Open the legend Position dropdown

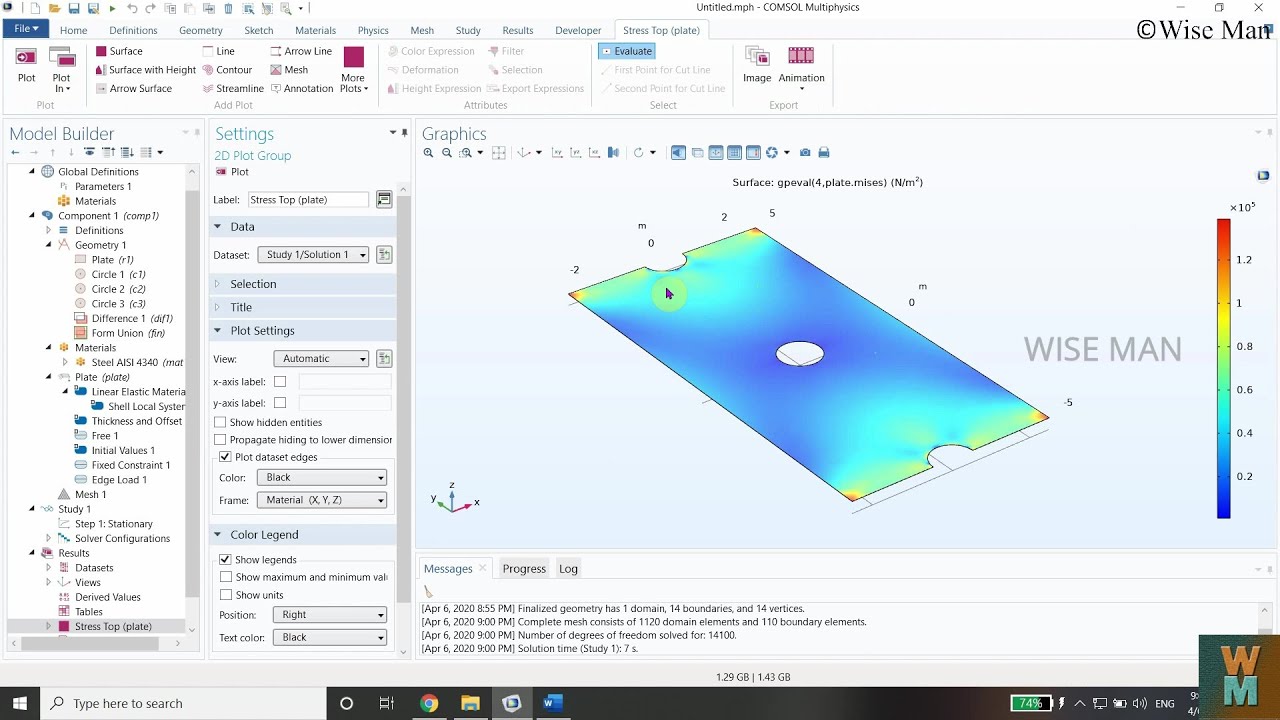coord(330,615)
